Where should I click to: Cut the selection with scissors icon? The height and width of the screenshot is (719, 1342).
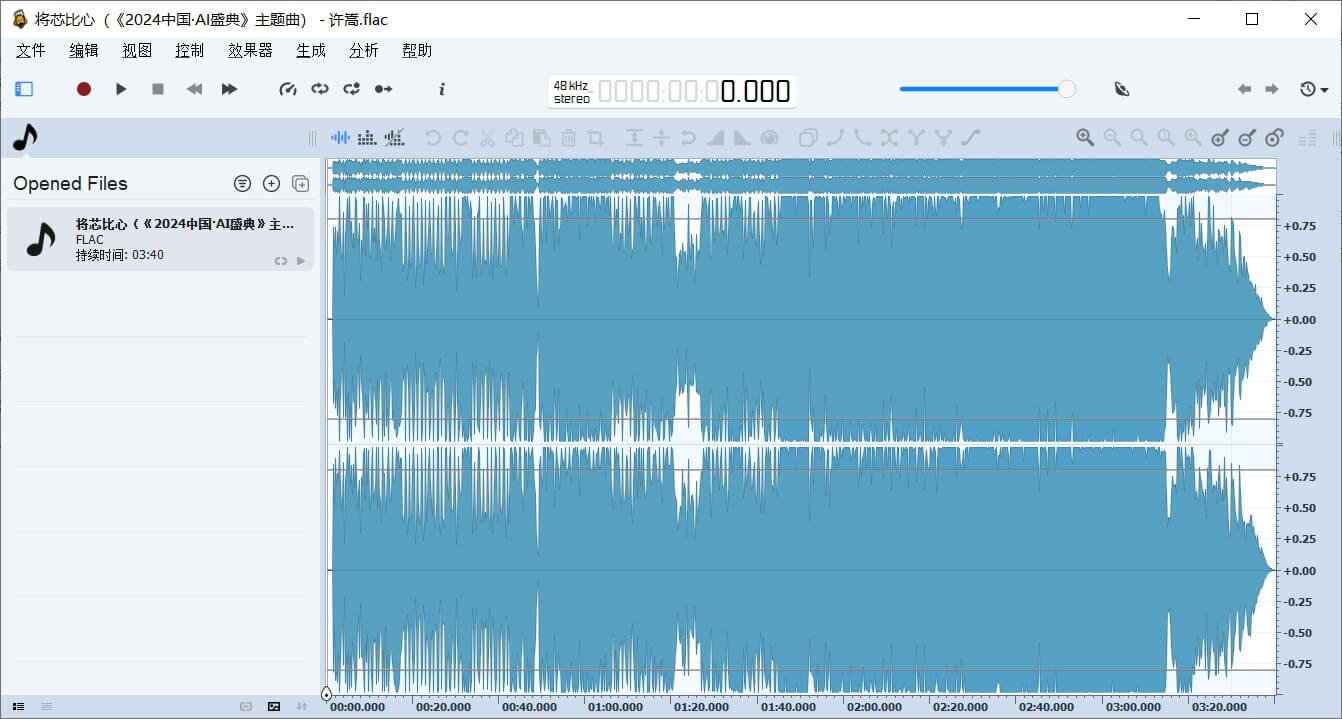point(487,138)
